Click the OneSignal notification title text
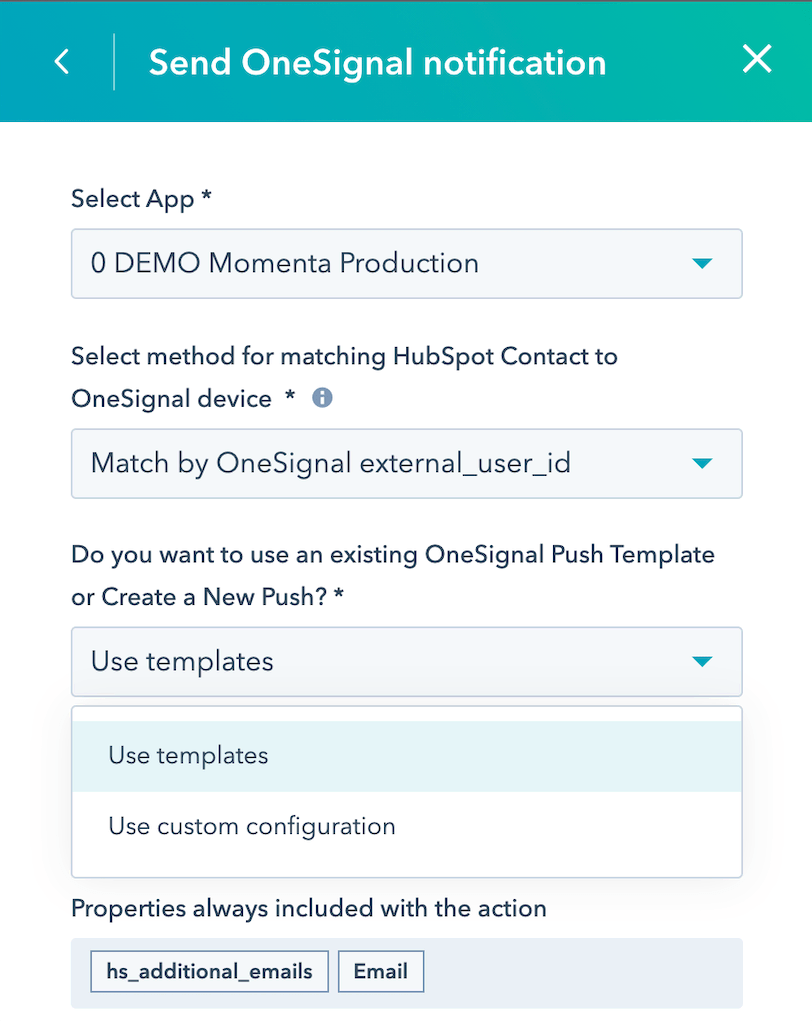The height and width of the screenshot is (1021, 812). [378, 62]
